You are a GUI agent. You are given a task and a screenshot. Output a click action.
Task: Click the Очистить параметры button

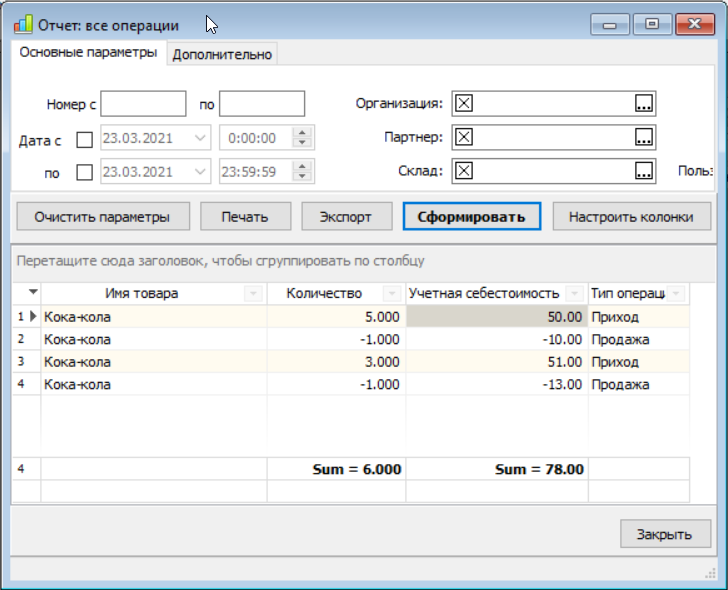coord(103,216)
